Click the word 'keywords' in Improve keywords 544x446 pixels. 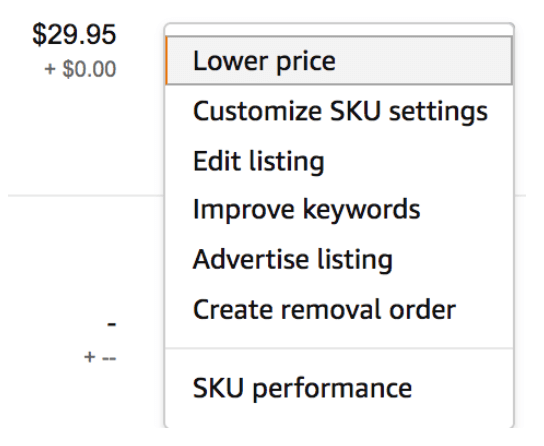coord(361,209)
